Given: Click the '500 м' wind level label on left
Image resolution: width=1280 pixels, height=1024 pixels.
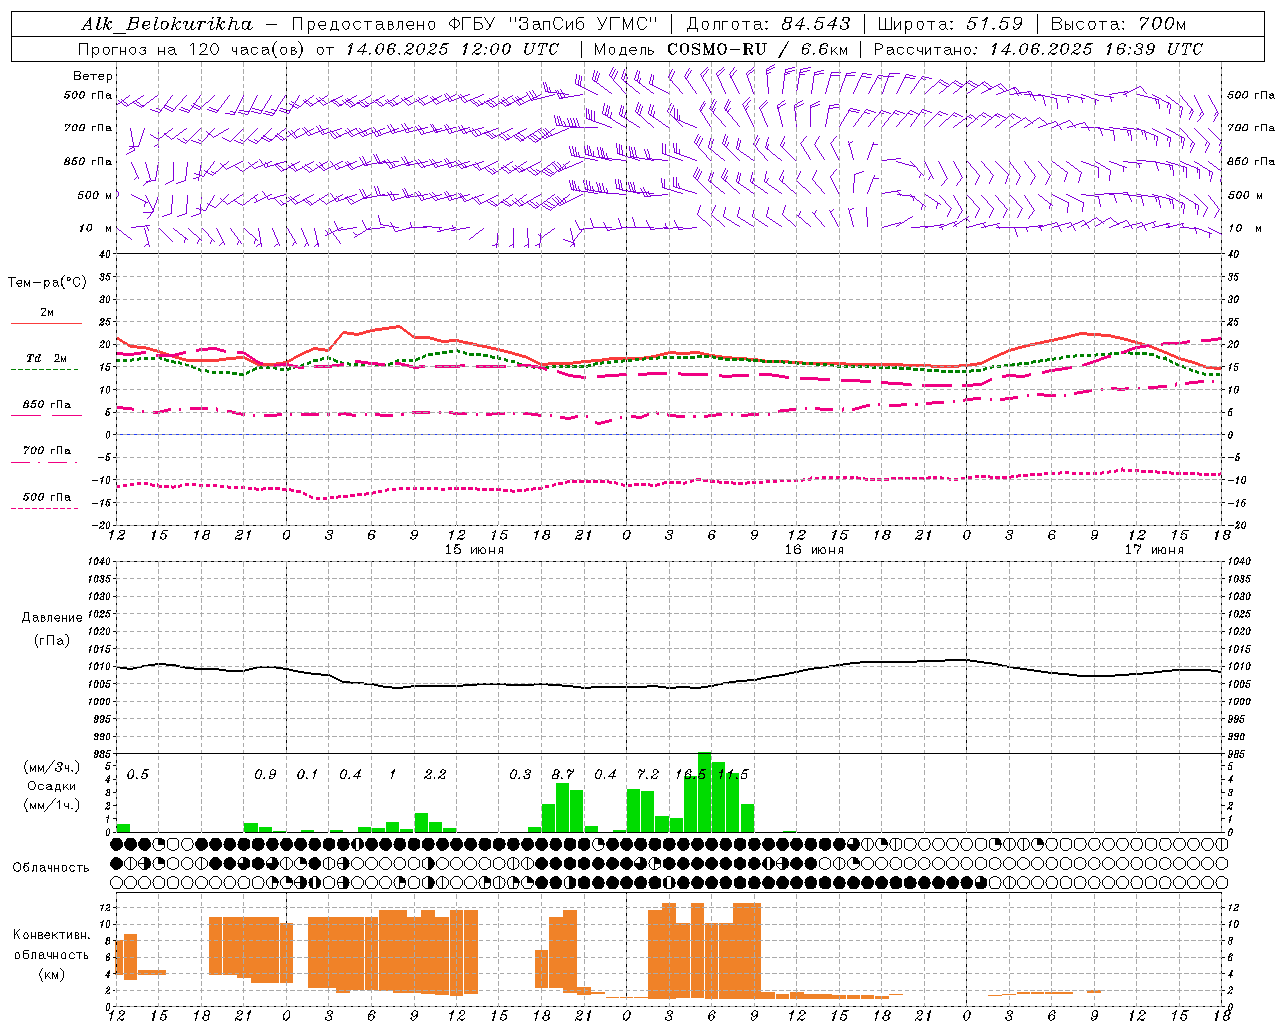Looking at the screenshot, I should [x=95, y=196].
